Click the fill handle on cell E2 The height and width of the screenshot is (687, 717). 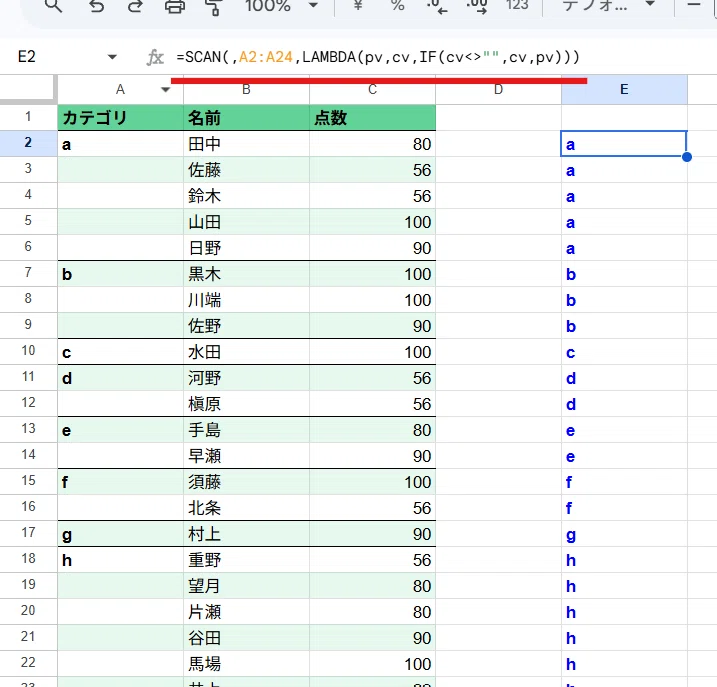686,157
